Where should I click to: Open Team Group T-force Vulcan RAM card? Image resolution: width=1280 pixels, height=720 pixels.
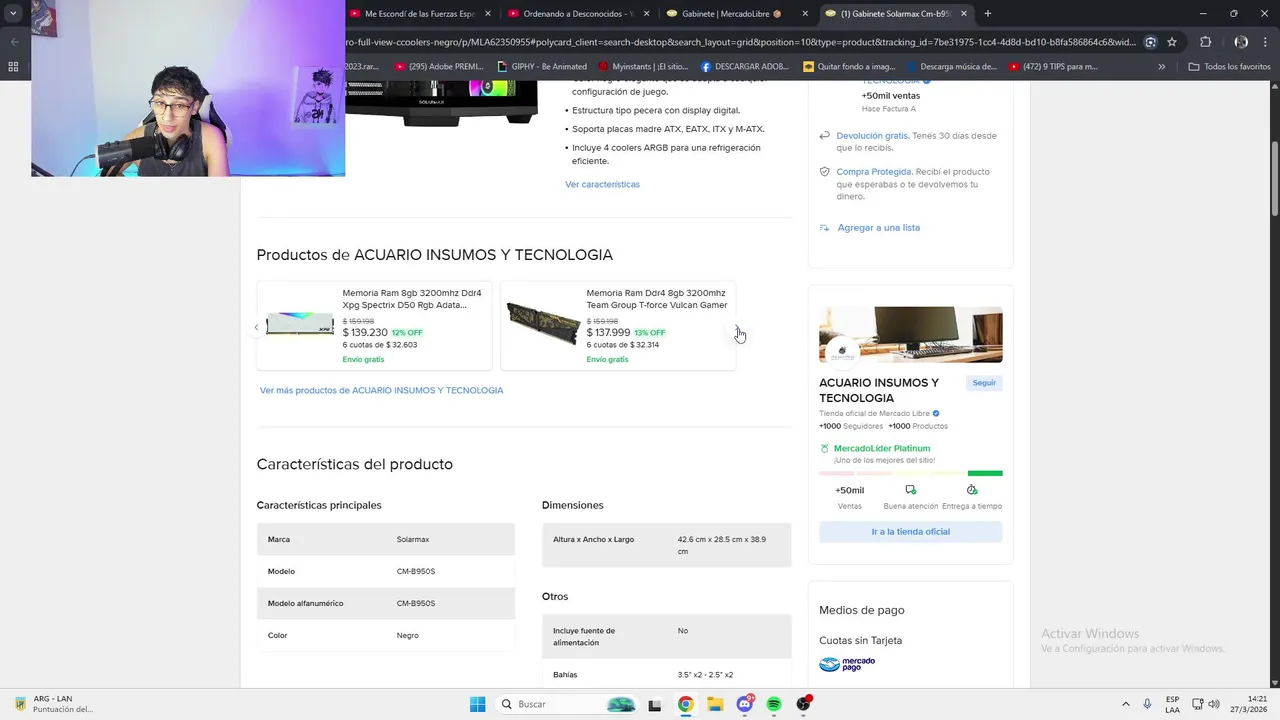[618, 326]
